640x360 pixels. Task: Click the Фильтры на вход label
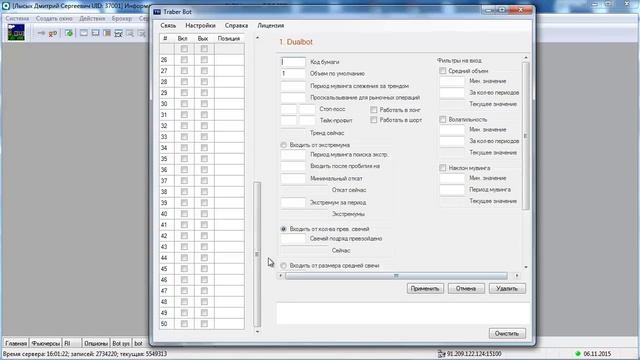(460, 60)
